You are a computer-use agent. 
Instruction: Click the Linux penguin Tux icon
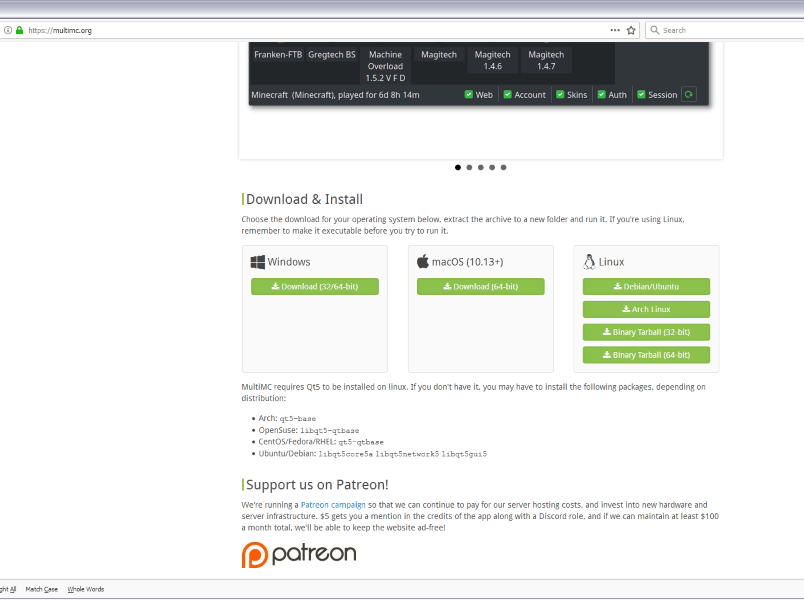(x=589, y=262)
